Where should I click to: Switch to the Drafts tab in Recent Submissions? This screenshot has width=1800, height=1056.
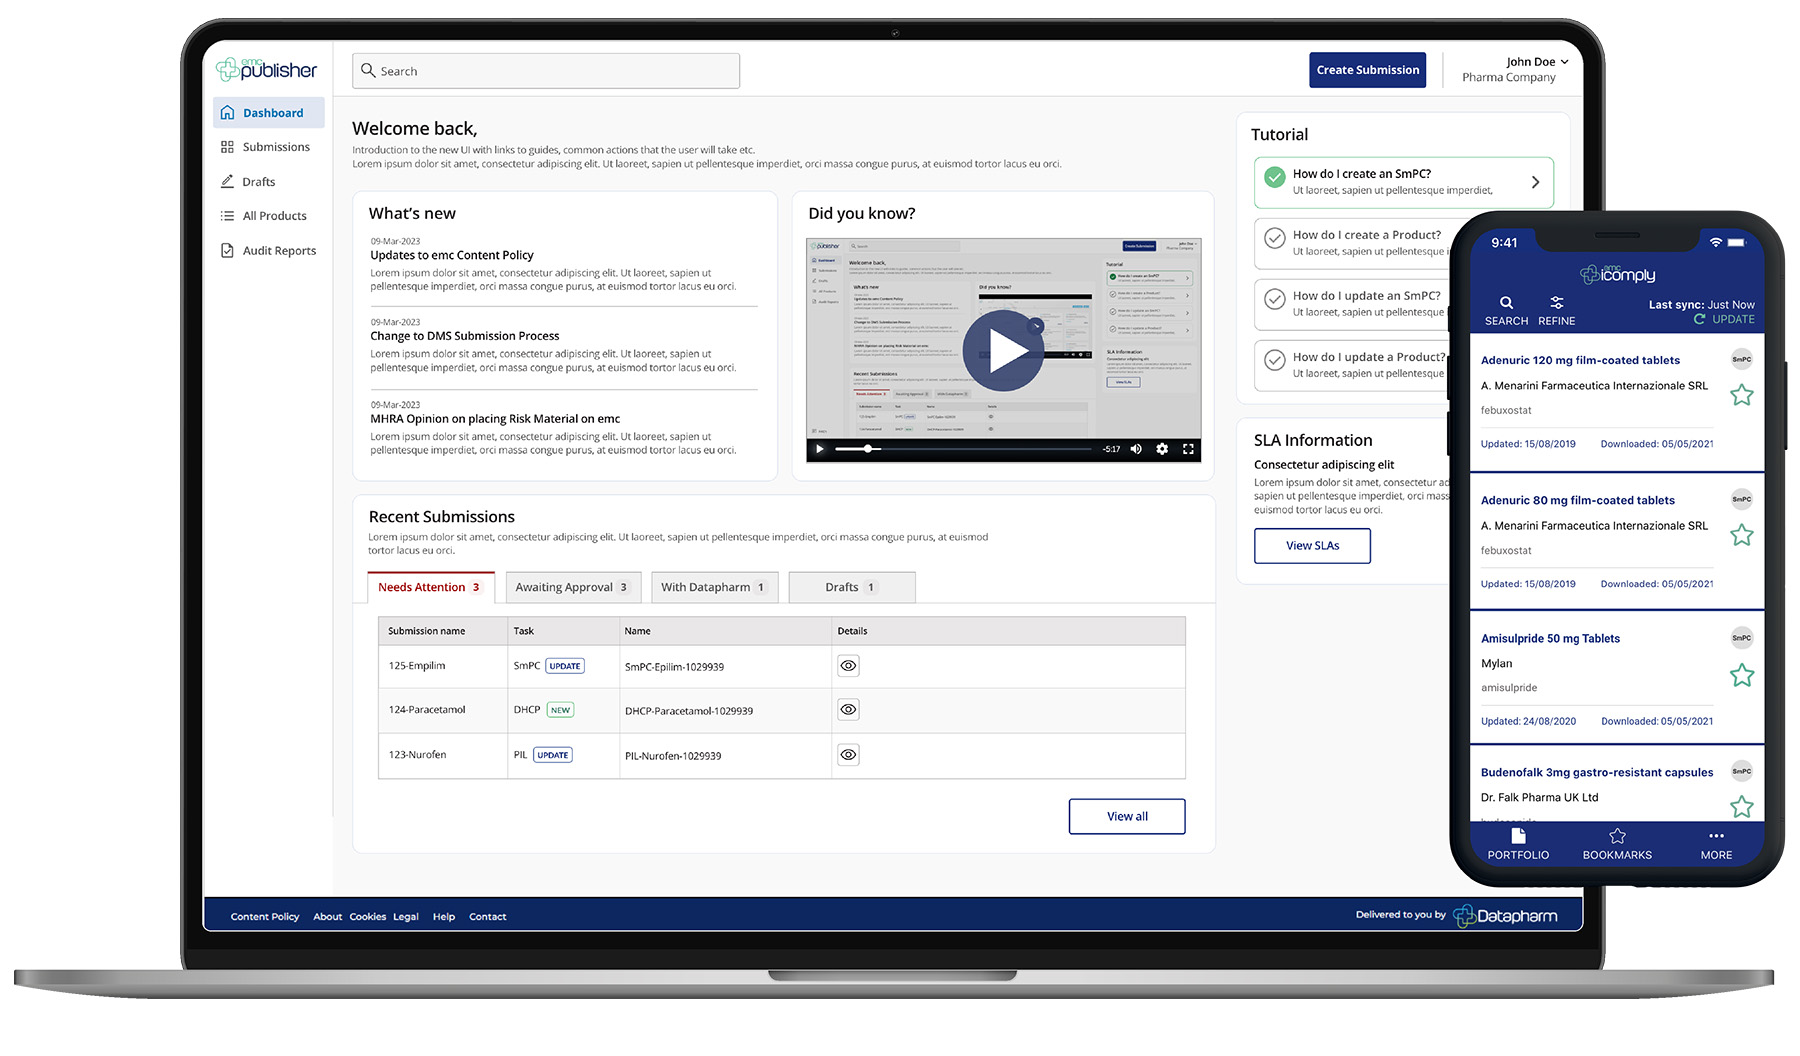point(851,587)
